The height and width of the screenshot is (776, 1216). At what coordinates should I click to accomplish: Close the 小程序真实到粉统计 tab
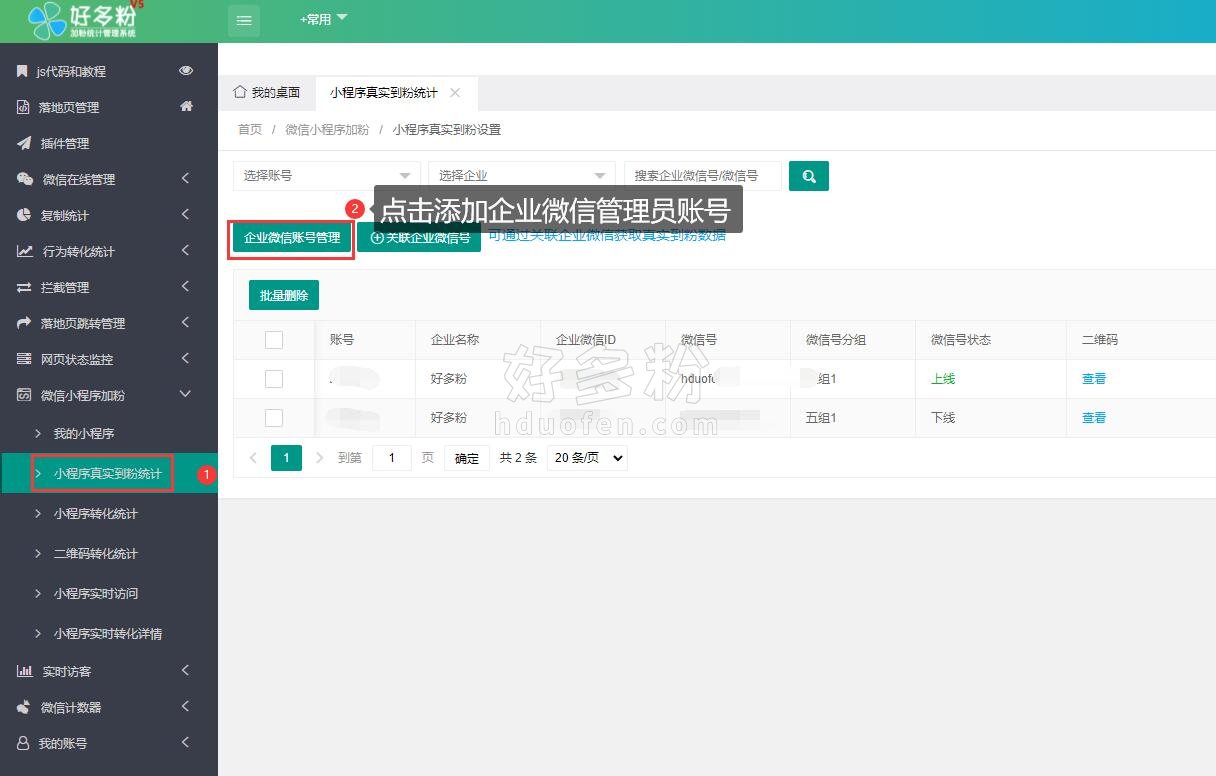pyautogui.click(x=455, y=93)
